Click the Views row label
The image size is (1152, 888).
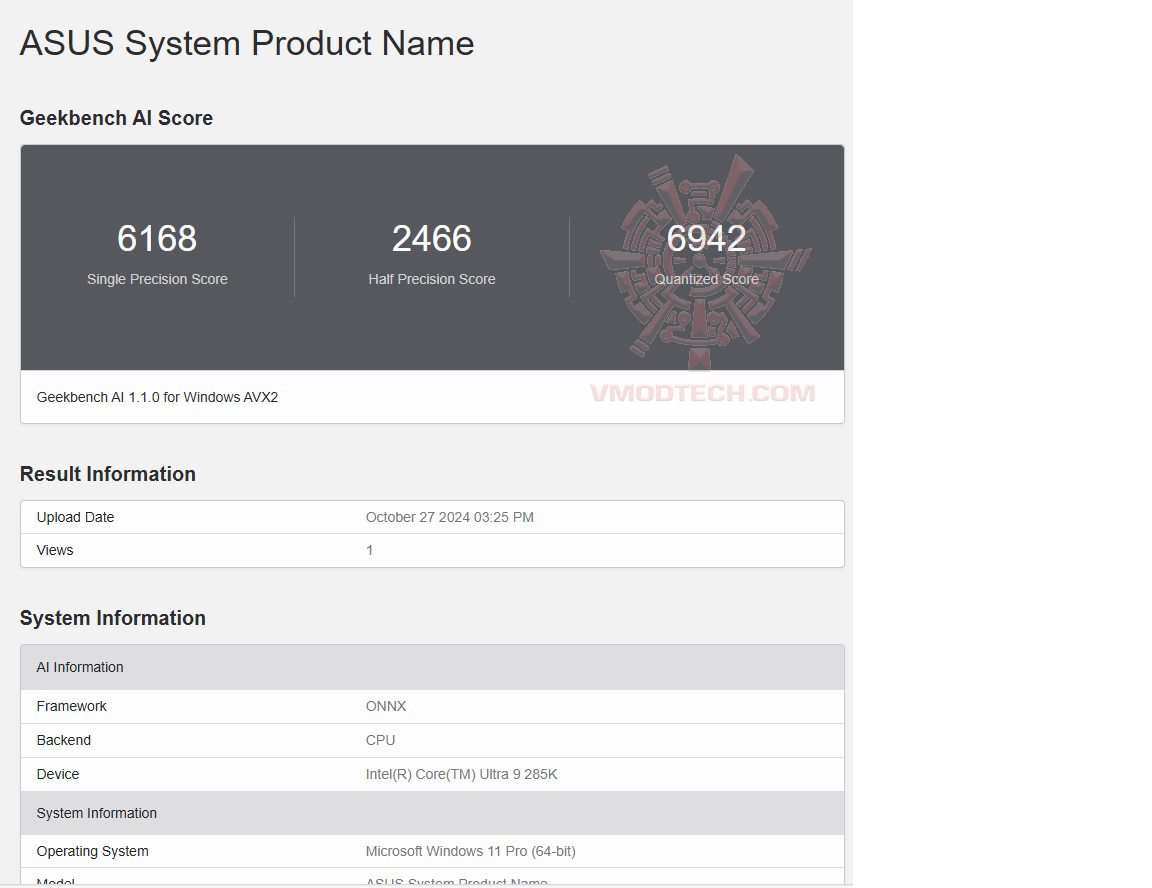pyautogui.click(x=55, y=550)
